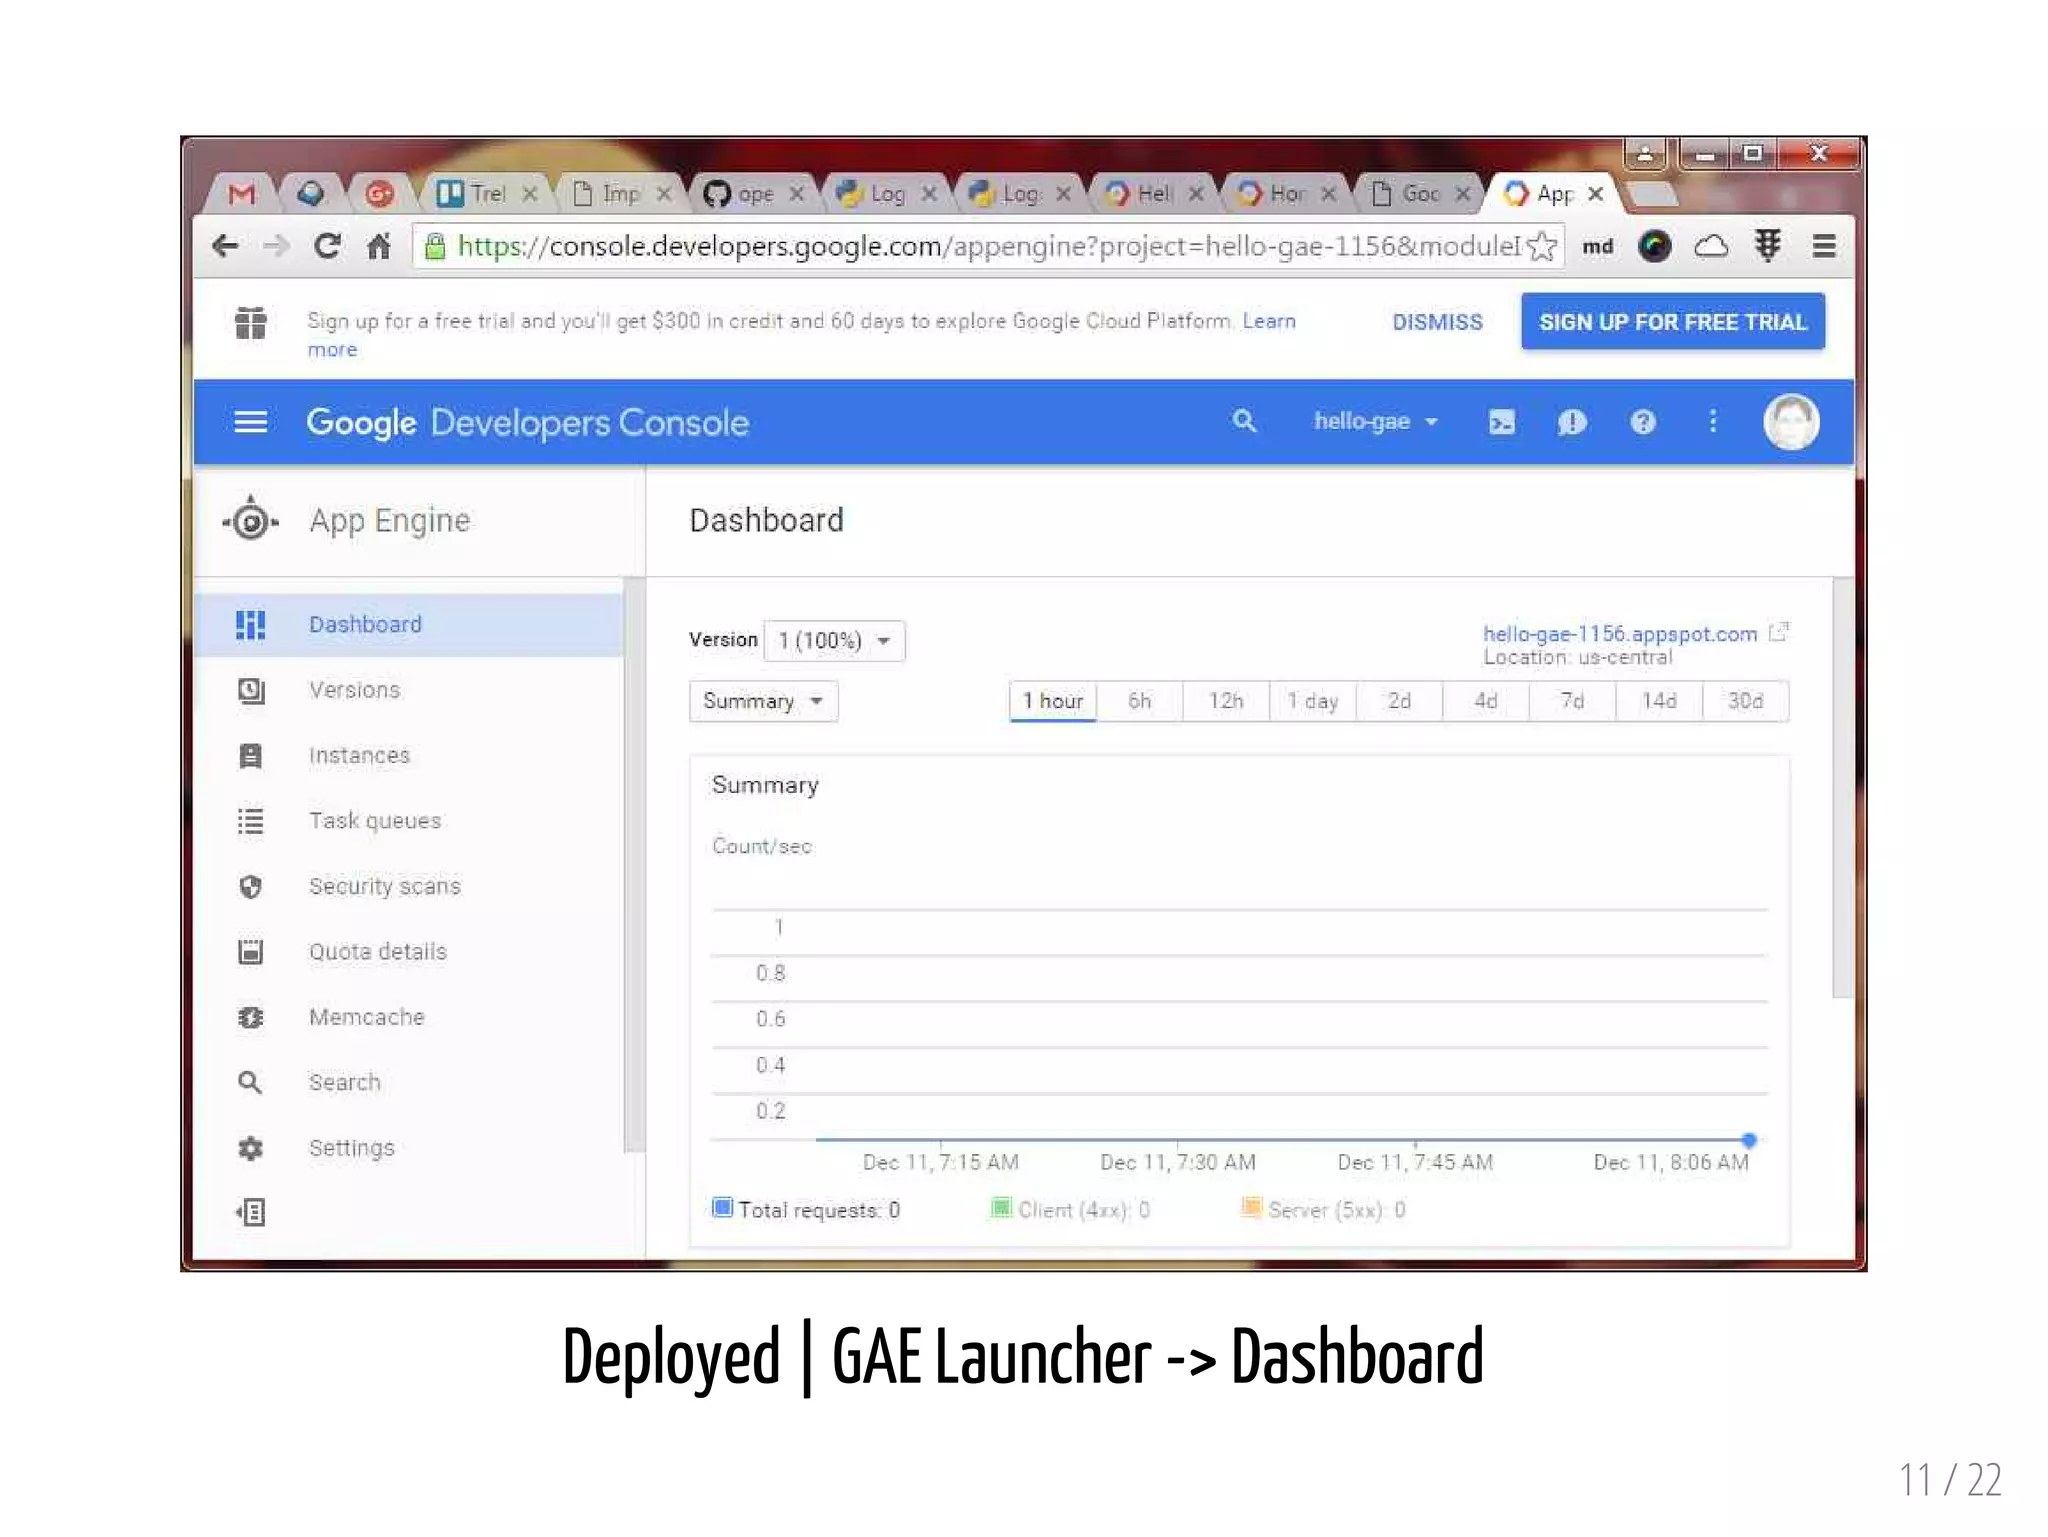Select the 1 hour time range
This screenshot has height=1537, width=2048.
(1053, 701)
